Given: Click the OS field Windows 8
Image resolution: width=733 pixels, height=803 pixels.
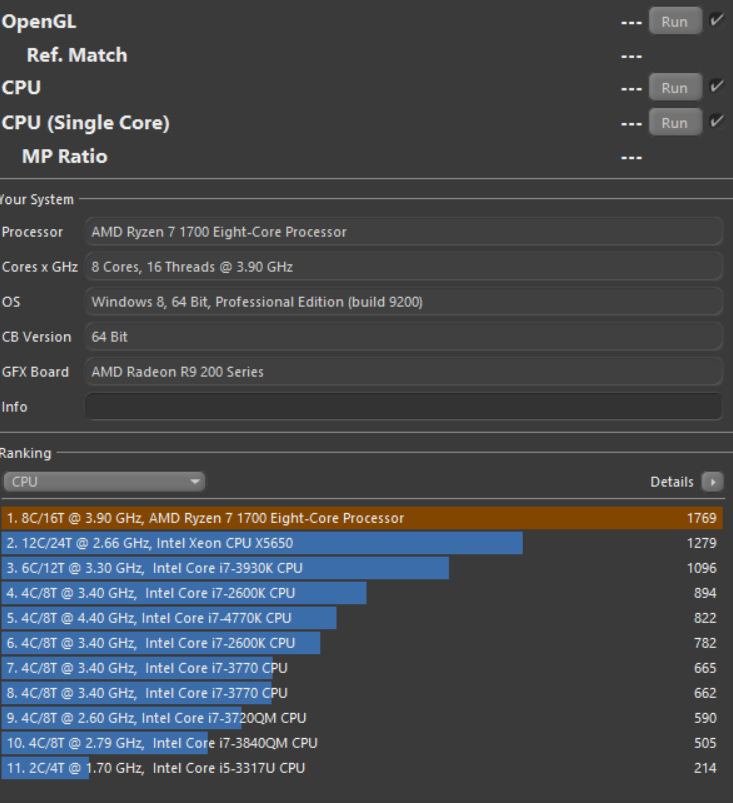Looking at the screenshot, I should tap(404, 302).
